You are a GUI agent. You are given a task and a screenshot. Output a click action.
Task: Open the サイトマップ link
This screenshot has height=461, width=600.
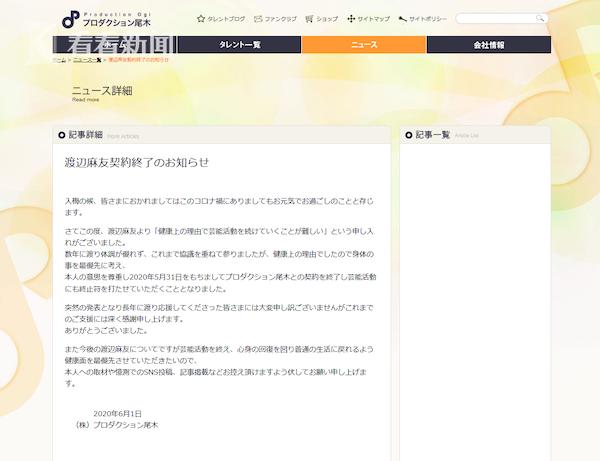point(373,19)
